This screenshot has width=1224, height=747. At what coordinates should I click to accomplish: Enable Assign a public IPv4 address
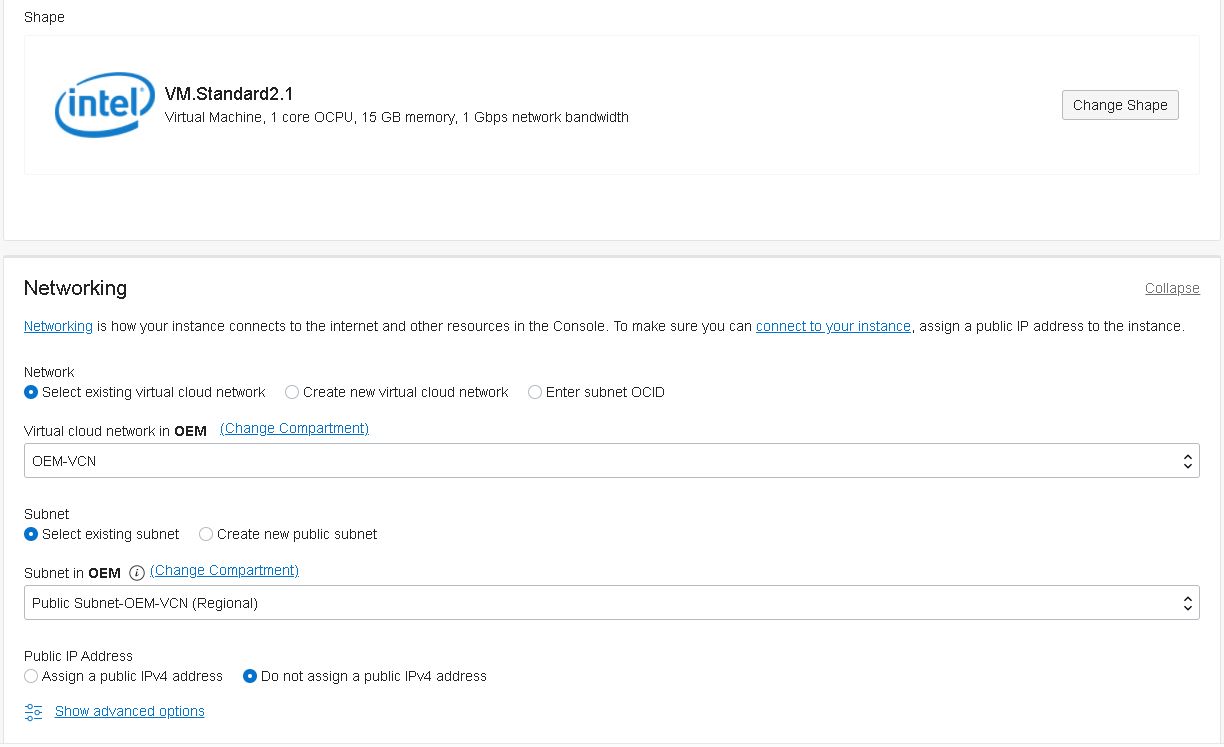pyautogui.click(x=31, y=676)
